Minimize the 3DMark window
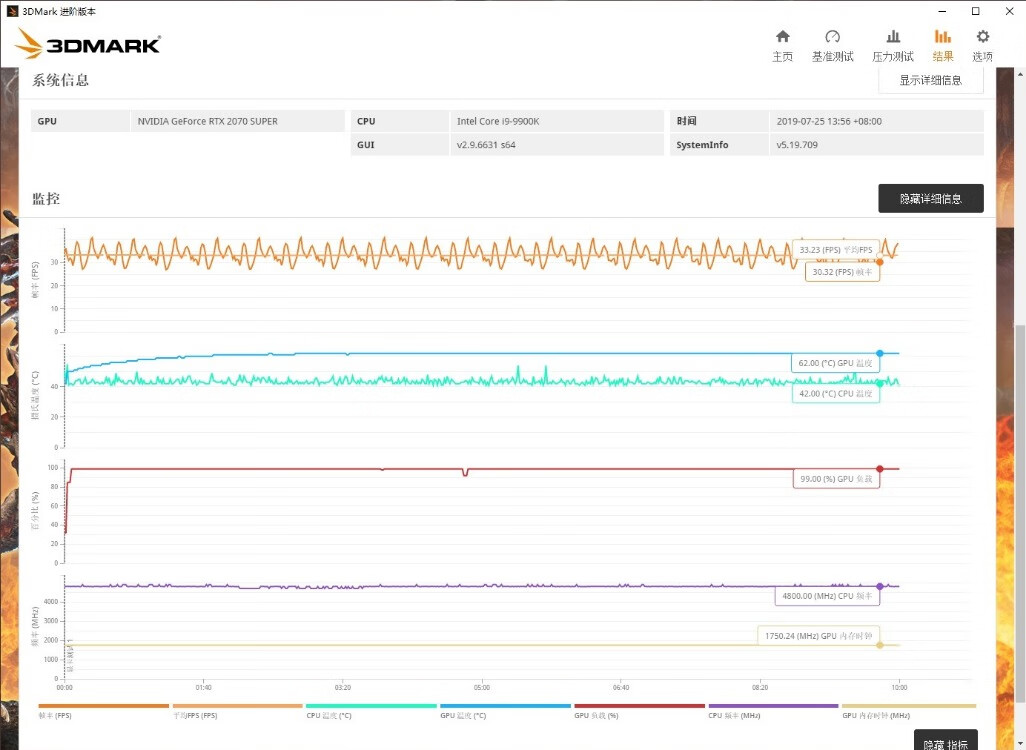The image size is (1026, 750). (x=942, y=11)
